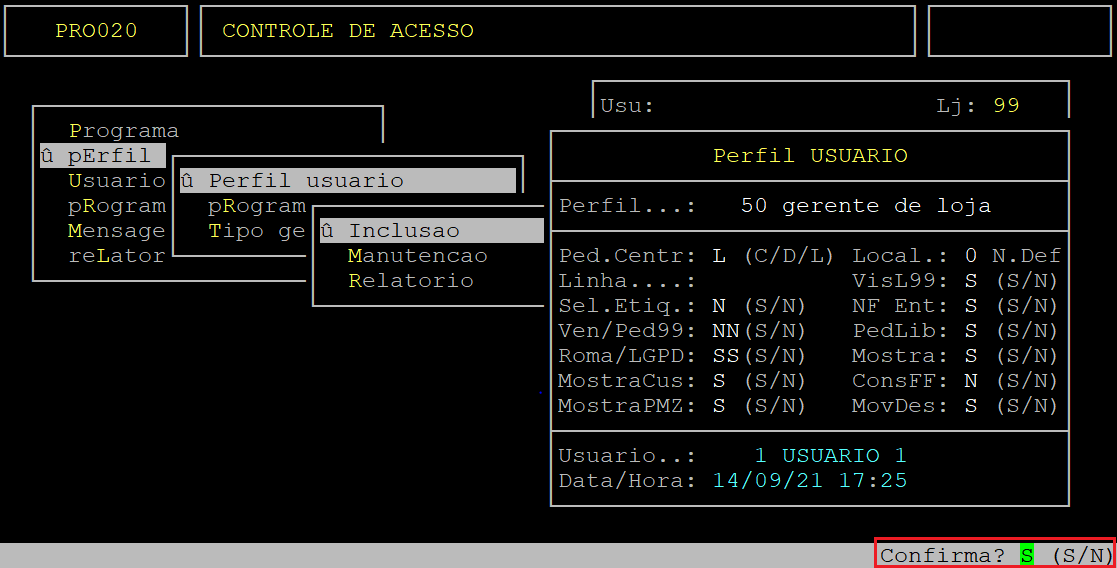Toggle the Sel.Etiq. S/N value
The image size is (1117, 568).
pyautogui.click(x=718, y=306)
